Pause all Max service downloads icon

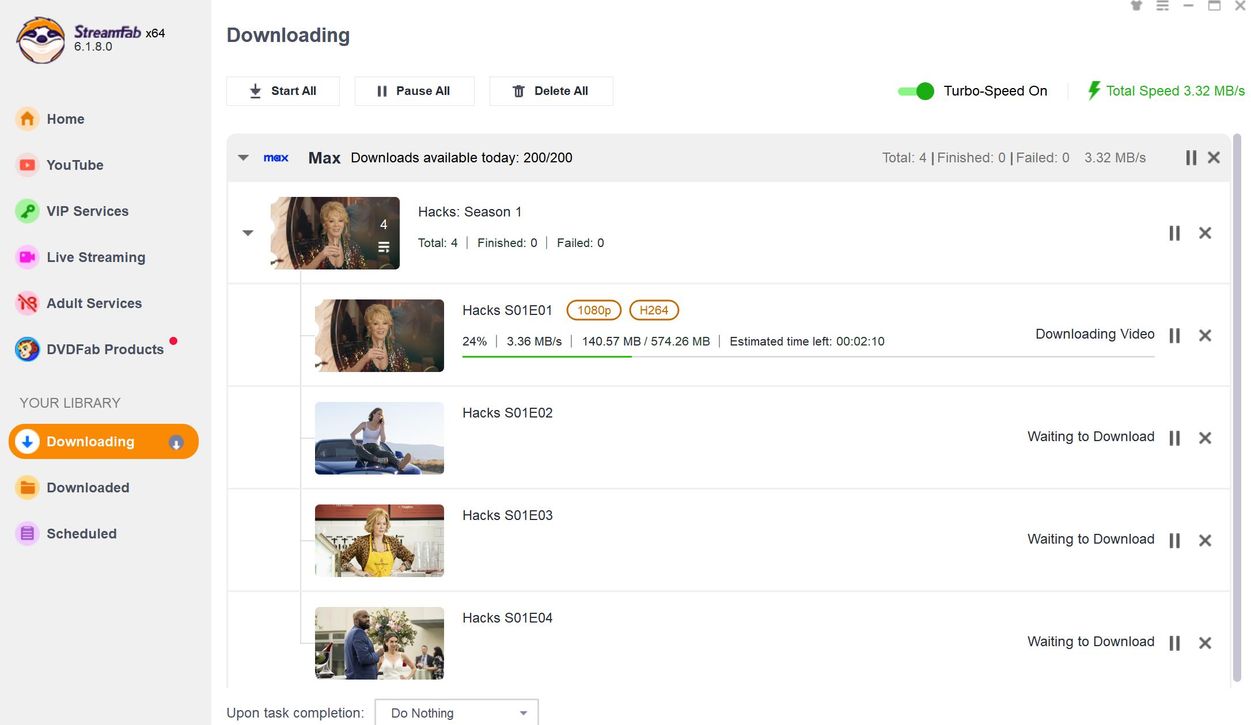pyautogui.click(x=1191, y=158)
